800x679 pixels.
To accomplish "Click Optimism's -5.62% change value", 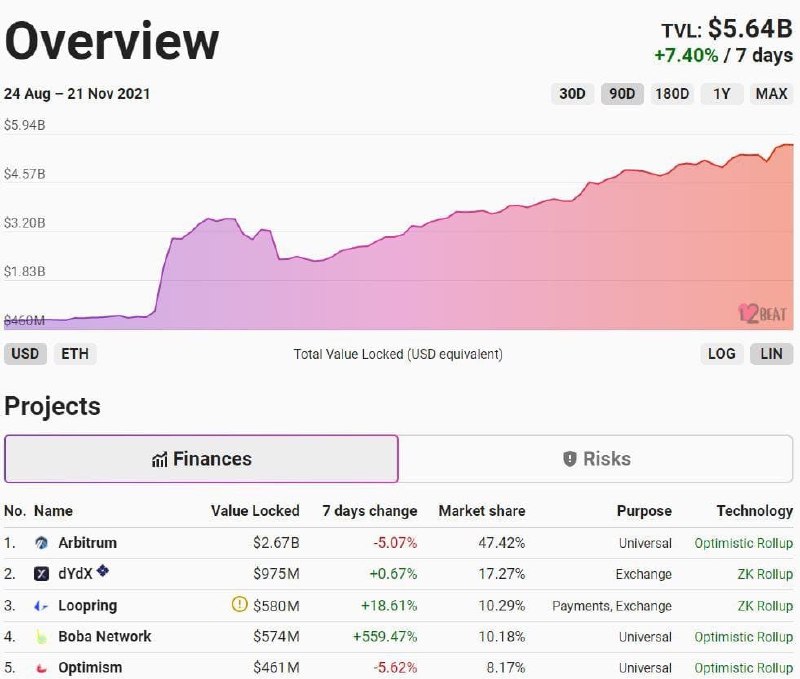I will (x=395, y=668).
